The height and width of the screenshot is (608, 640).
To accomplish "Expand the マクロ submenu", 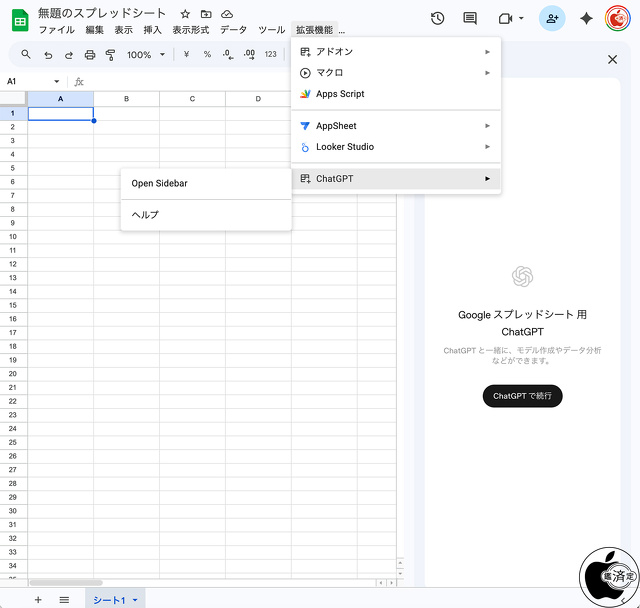I will (x=396, y=73).
